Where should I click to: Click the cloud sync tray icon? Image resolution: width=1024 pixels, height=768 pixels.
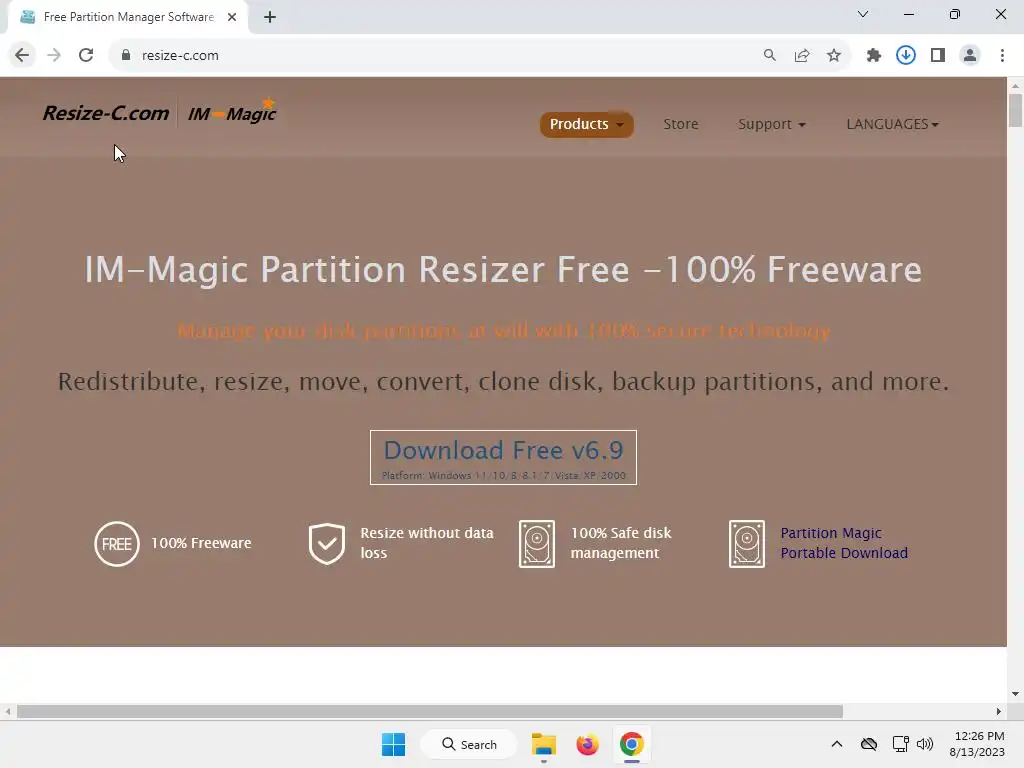point(869,744)
